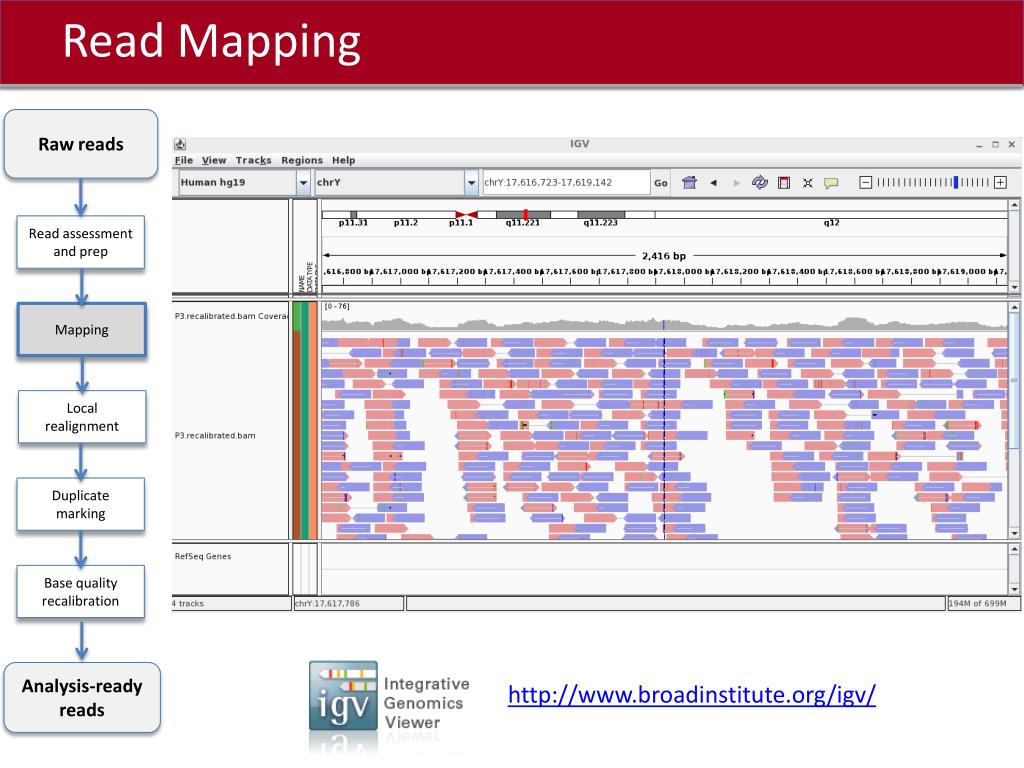Click the resize tracks to fit icon
This screenshot has height=768, width=1024.
point(808,183)
